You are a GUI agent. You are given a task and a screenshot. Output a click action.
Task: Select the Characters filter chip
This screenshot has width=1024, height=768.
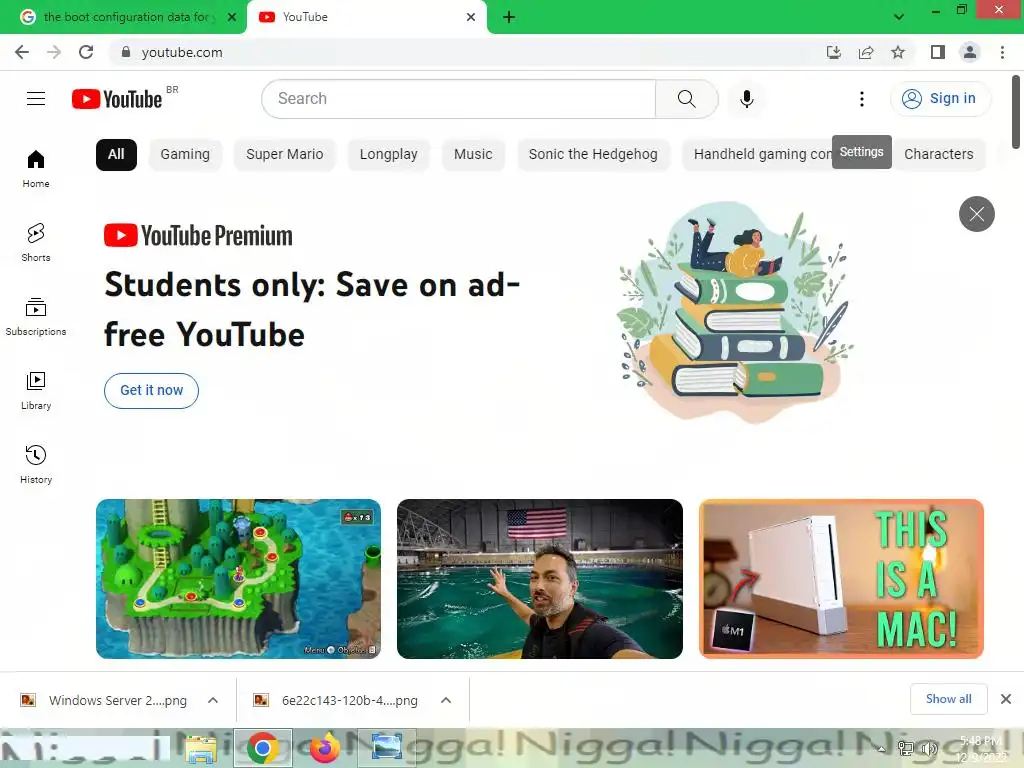[938, 155]
